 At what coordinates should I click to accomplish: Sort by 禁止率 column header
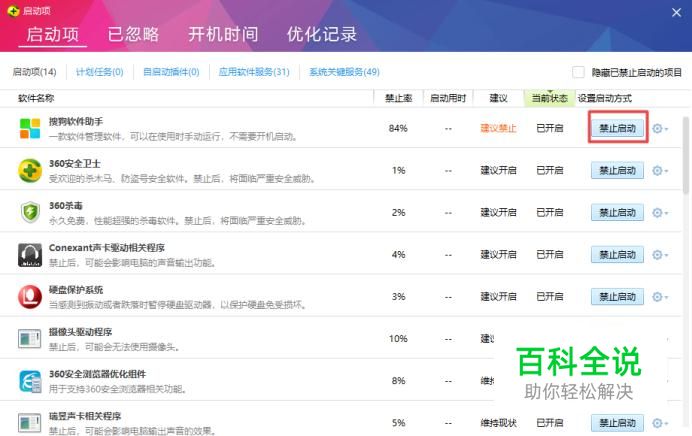(399, 98)
